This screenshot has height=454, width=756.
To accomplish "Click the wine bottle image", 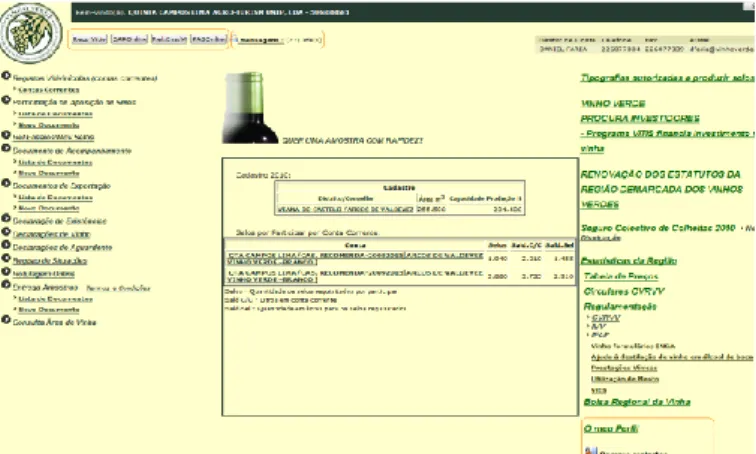I will pyautogui.click(x=250, y=108).
